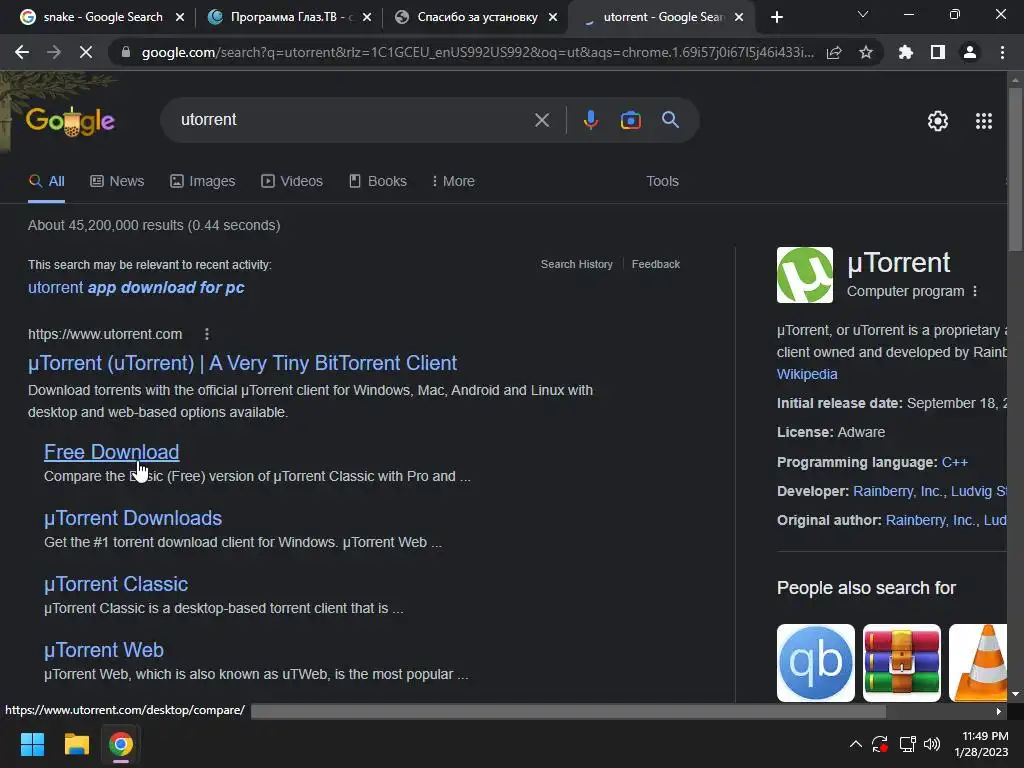Viewport: 1024px width, 768px height.
Task: Open Rainberry, Inc. link under Developer
Action: 897,491
